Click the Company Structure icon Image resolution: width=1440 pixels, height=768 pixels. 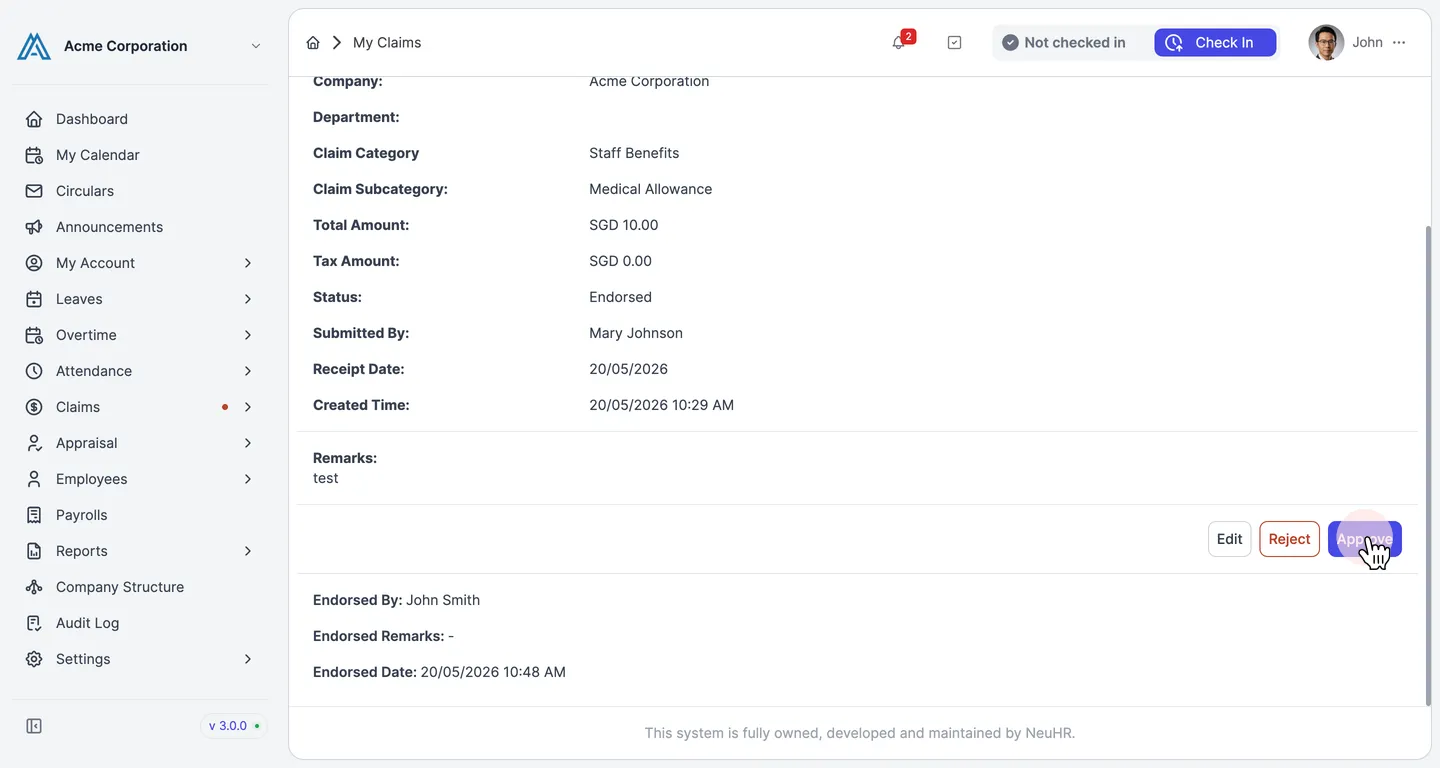[x=34, y=587]
